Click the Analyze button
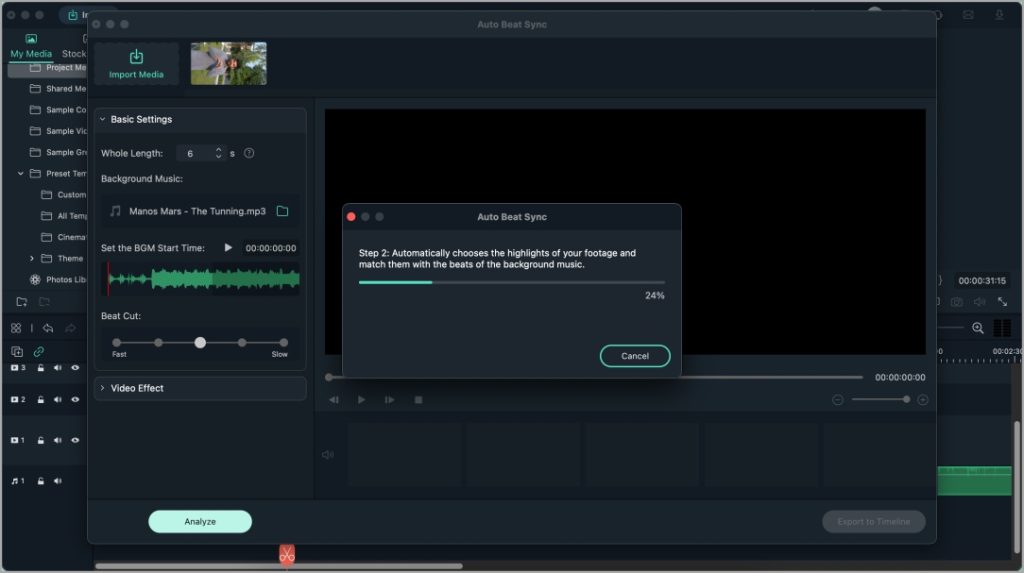Image resolution: width=1024 pixels, height=573 pixels. [200, 521]
